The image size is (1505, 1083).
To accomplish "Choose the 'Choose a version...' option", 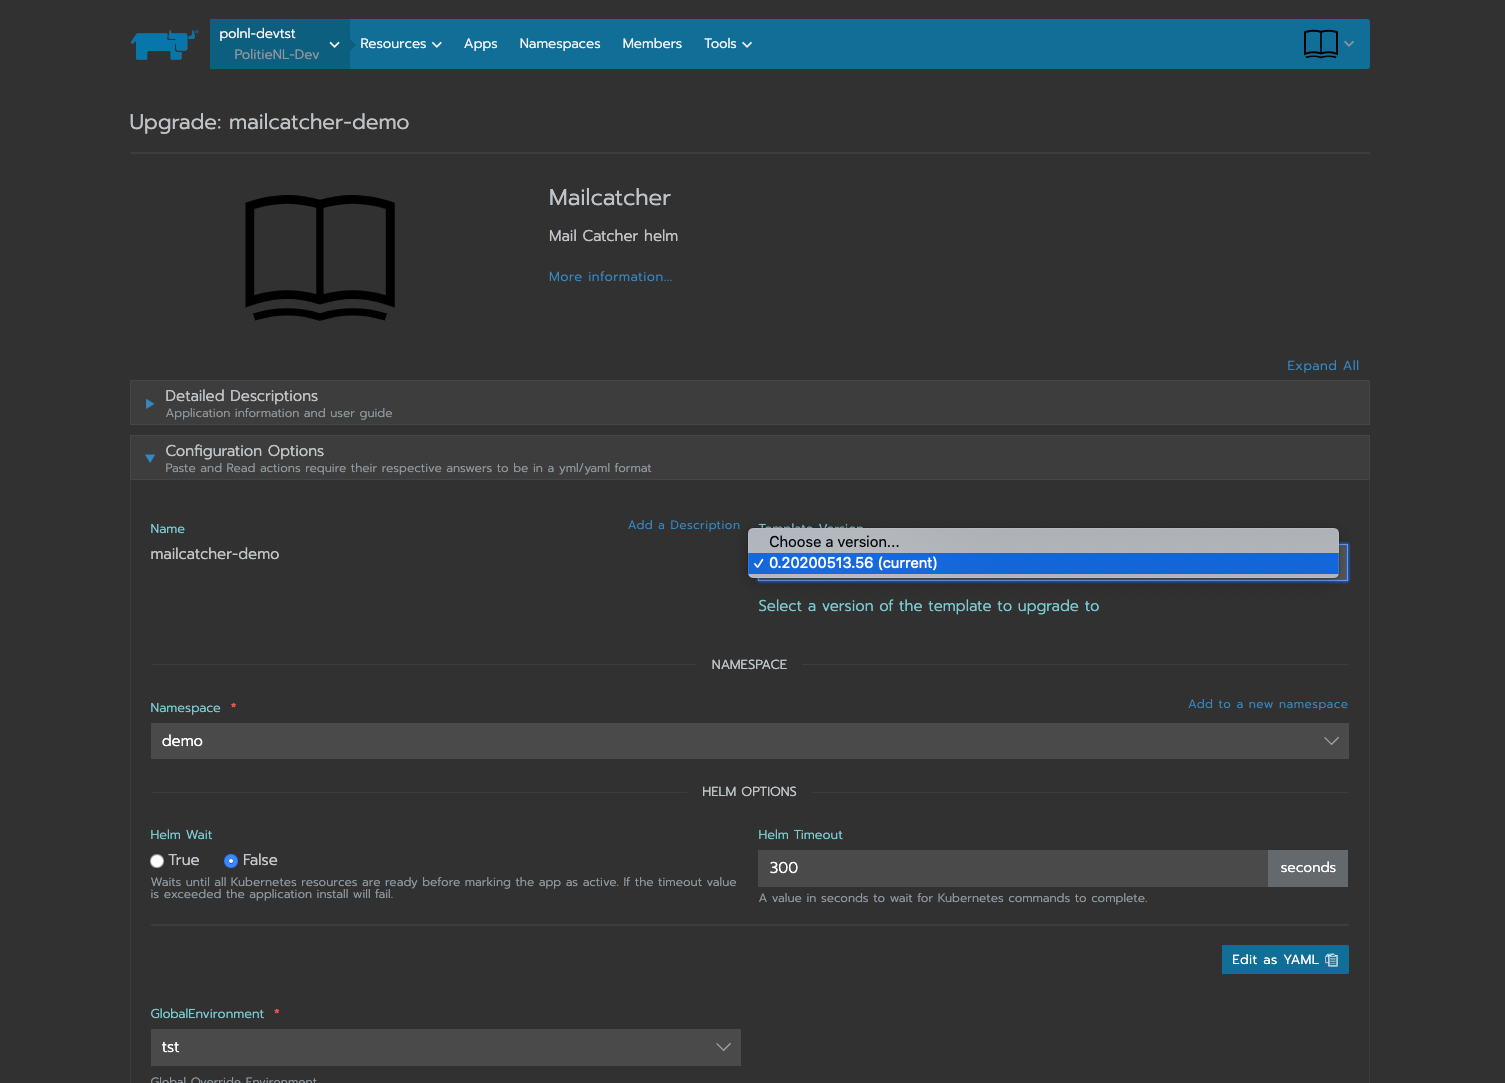I will (x=1043, y=542).
